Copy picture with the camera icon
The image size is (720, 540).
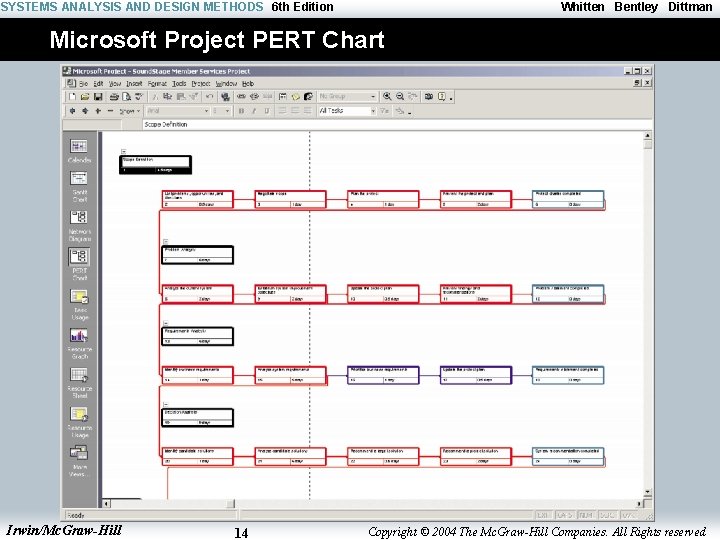pyautogui.click(x=428, y=96)
